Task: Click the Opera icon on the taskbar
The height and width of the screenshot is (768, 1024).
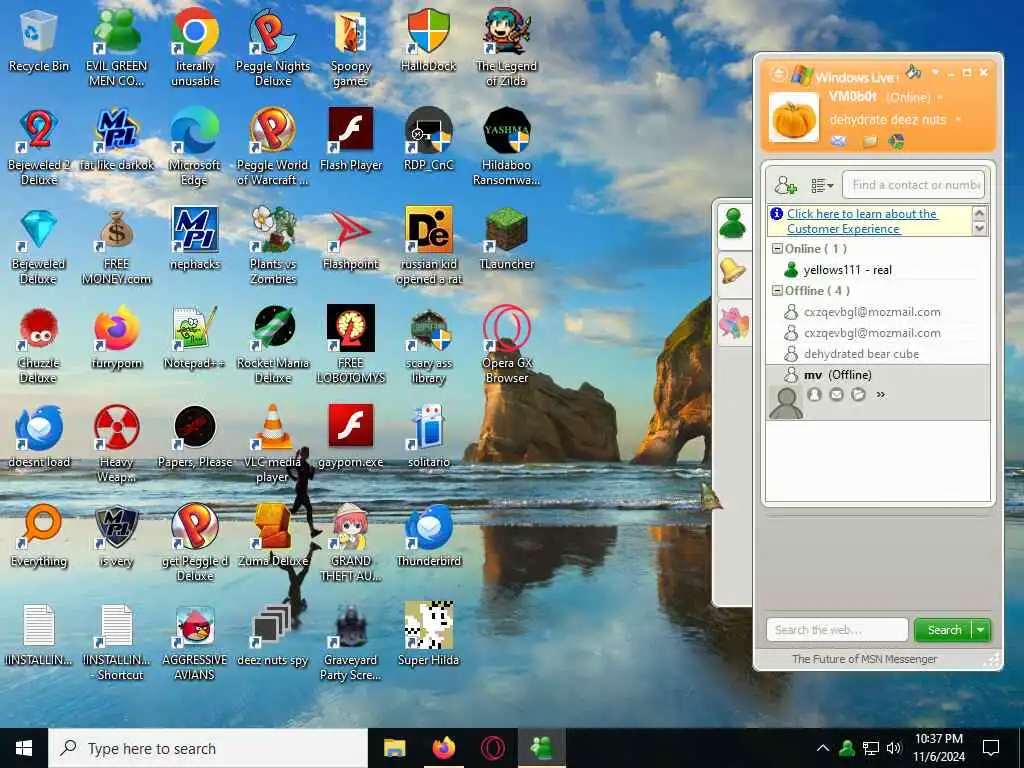Action: coord(492,748)
